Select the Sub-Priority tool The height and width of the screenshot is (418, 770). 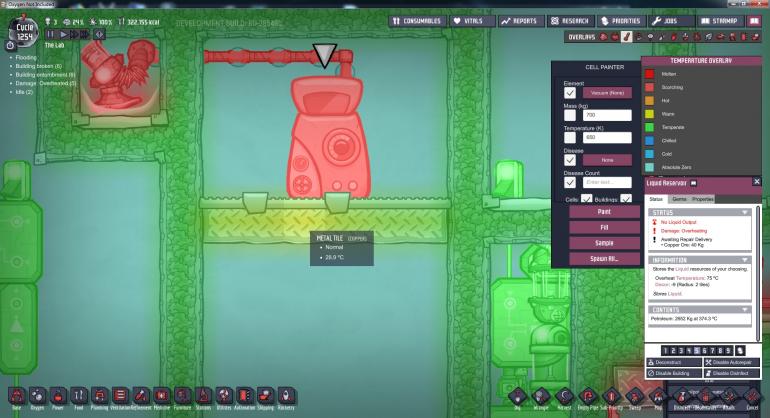coord(611,396)
